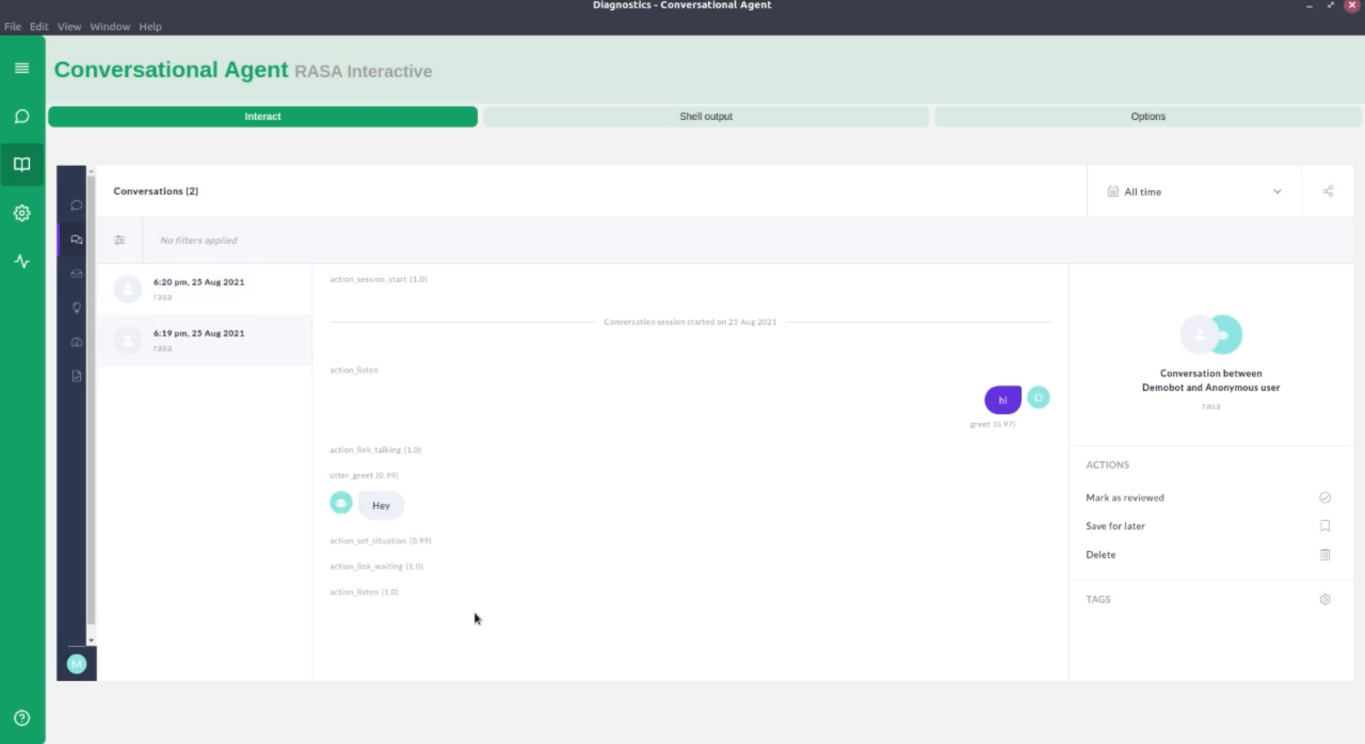Click action_set_situation (0.99) event
Image resolution: width=1365 pixels, height=744 pixels.
click(380, 541)
